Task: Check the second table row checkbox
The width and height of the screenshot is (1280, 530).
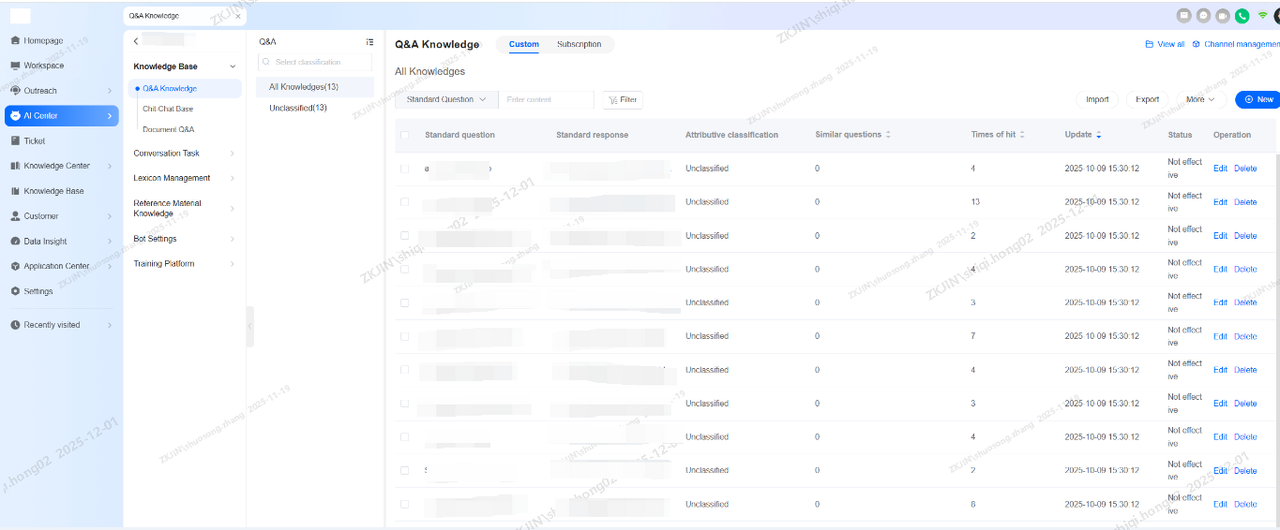Action: click(x=405, y=202)
